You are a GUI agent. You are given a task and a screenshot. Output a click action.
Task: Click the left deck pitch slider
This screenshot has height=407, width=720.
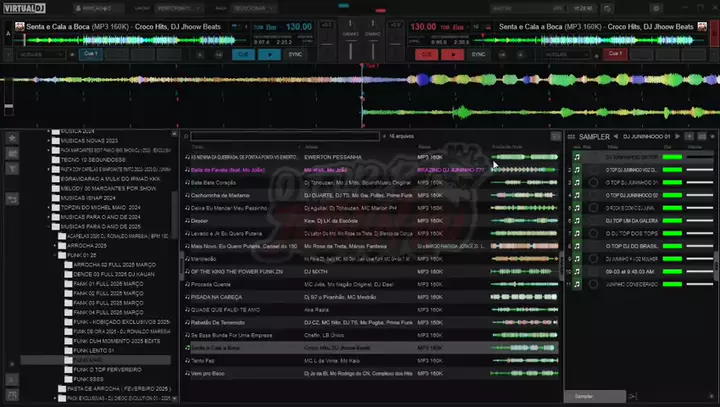pyautogui.click(x=326, y=45)
